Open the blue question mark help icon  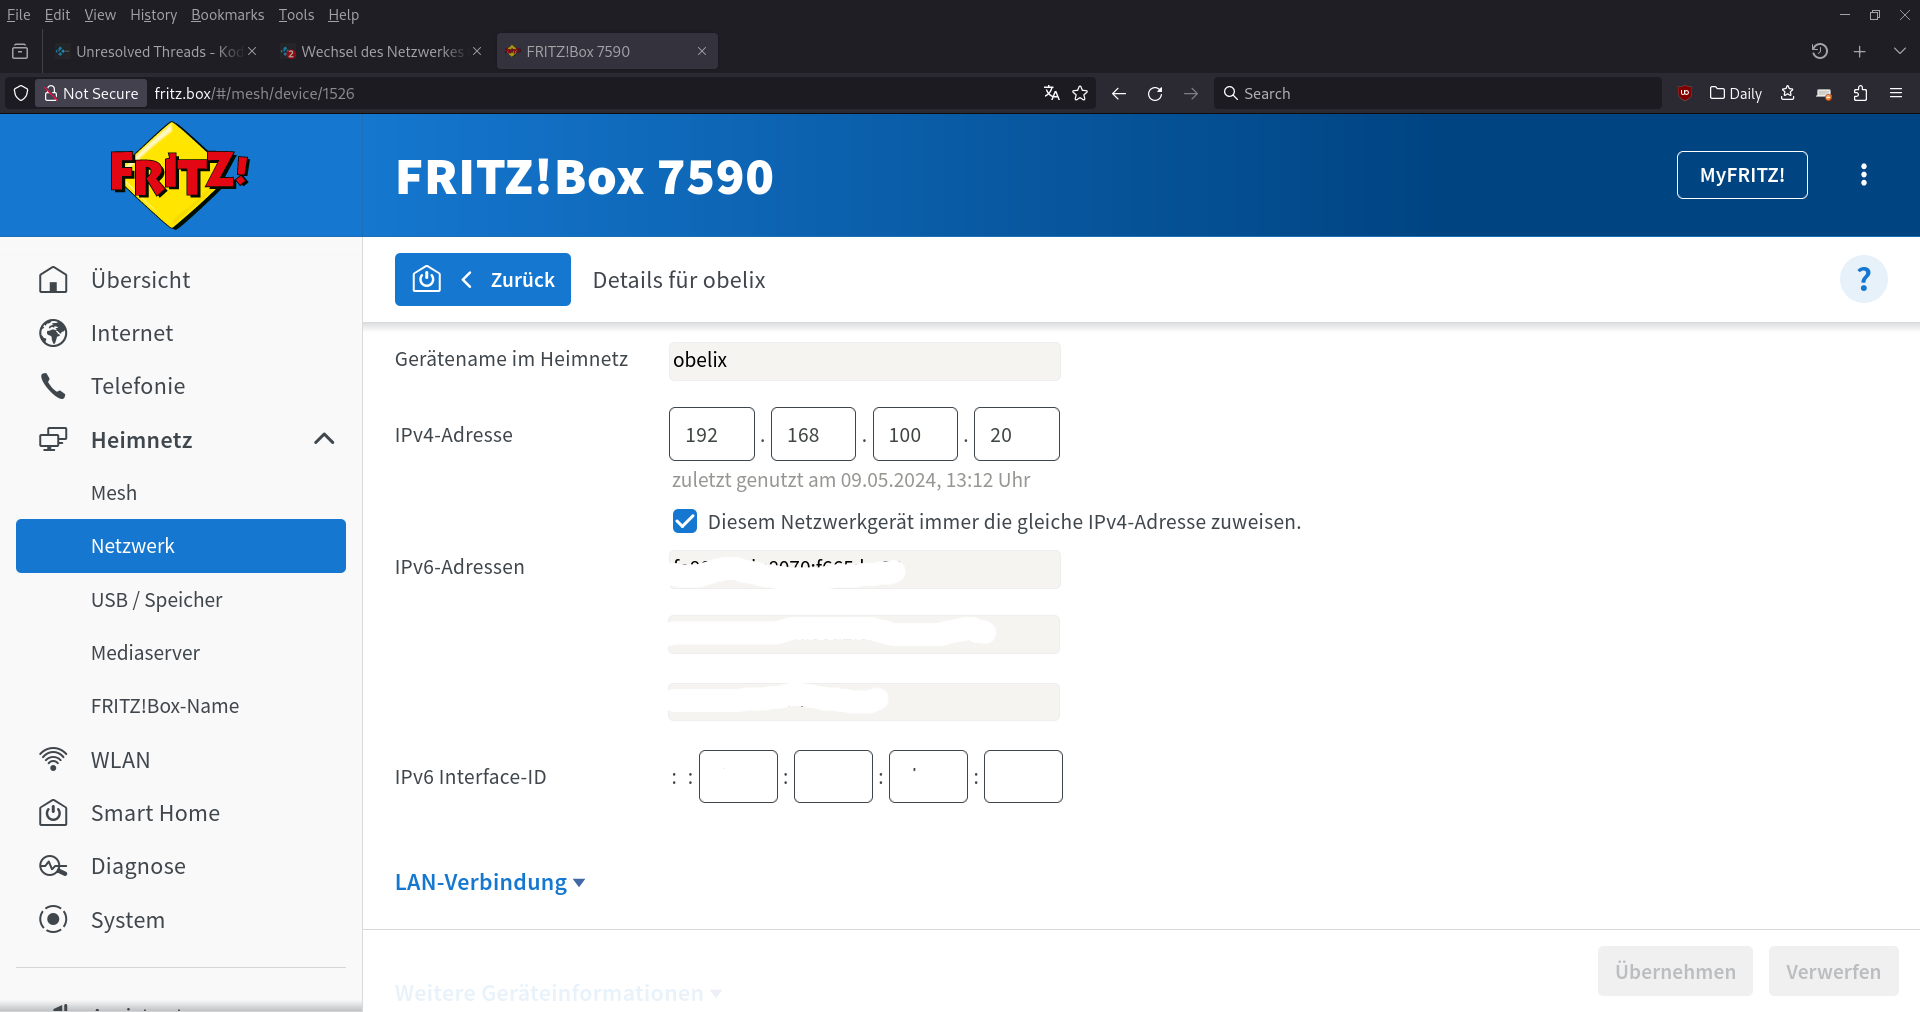[x=1864, y=279]
